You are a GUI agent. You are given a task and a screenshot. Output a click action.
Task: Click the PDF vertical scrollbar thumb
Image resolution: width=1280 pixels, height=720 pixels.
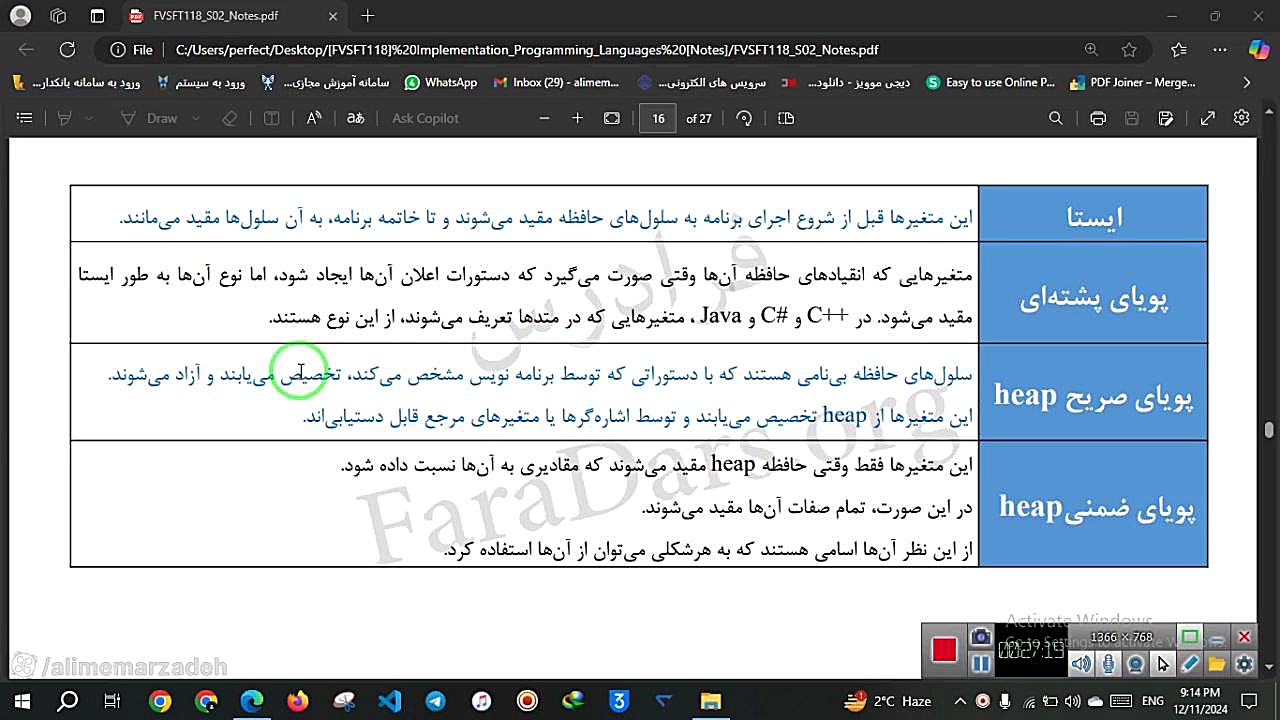click(x=1269, y=430)
